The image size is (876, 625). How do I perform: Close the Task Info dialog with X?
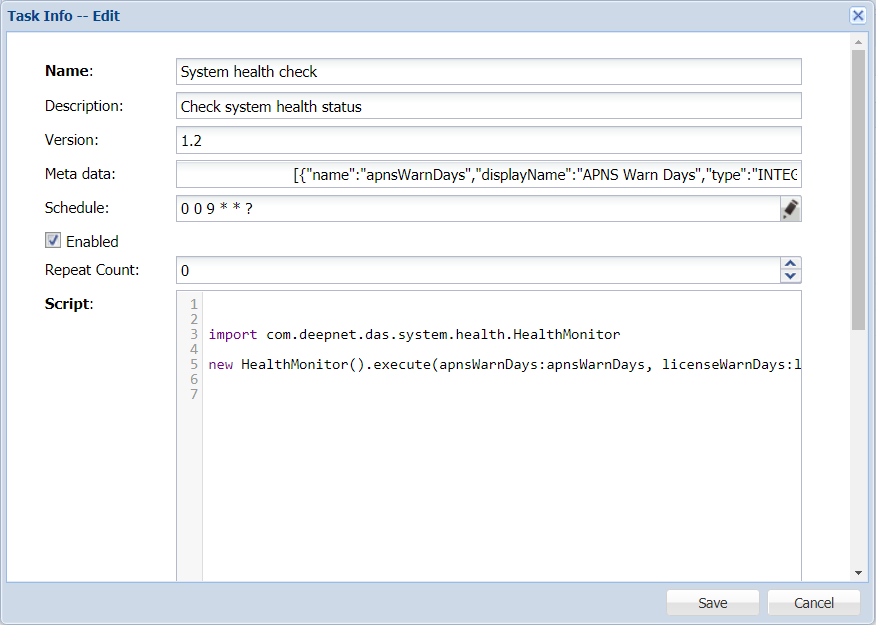(x=858, y=15)
